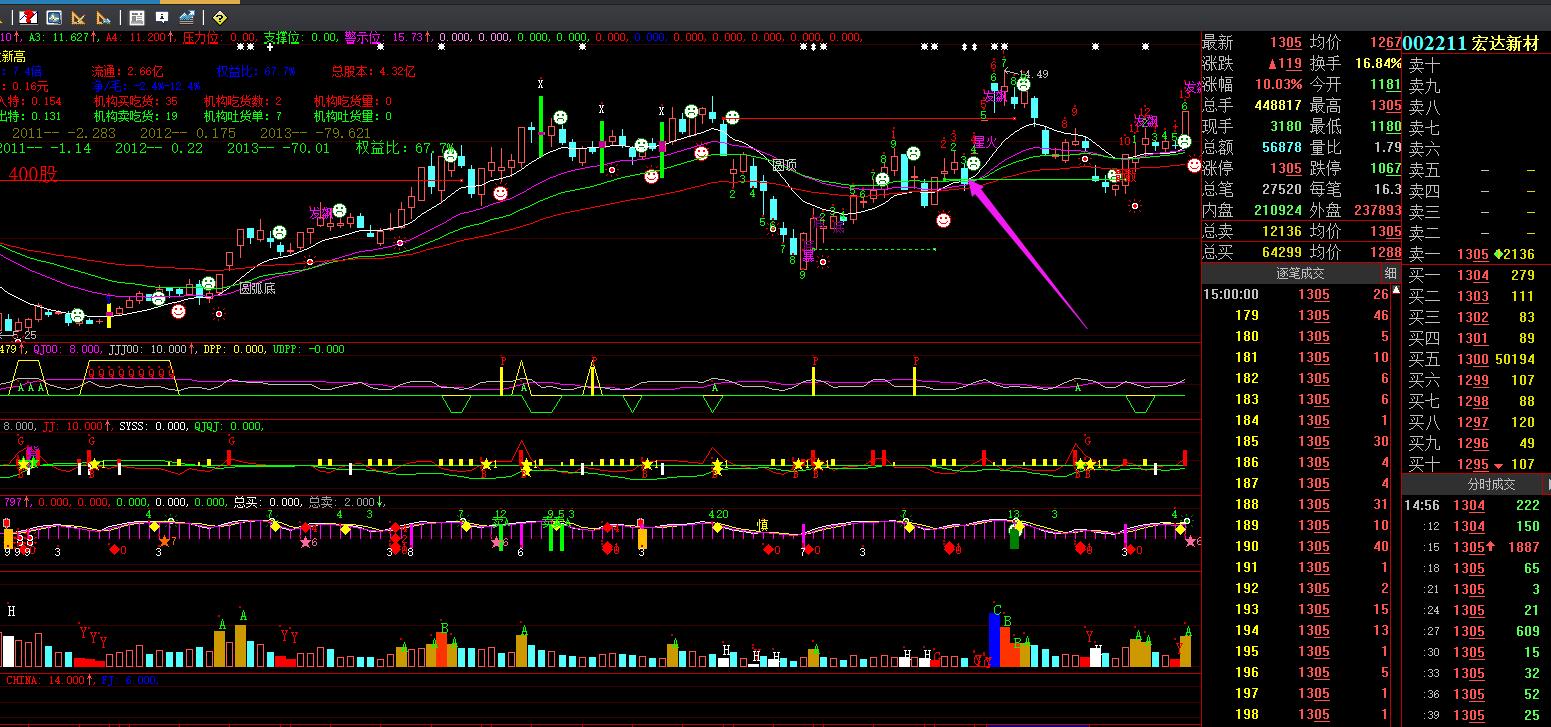This screenshot has height=727, width=1551.
Task: Click the 警示位 indicator label
Action: [x=363, y=38]
